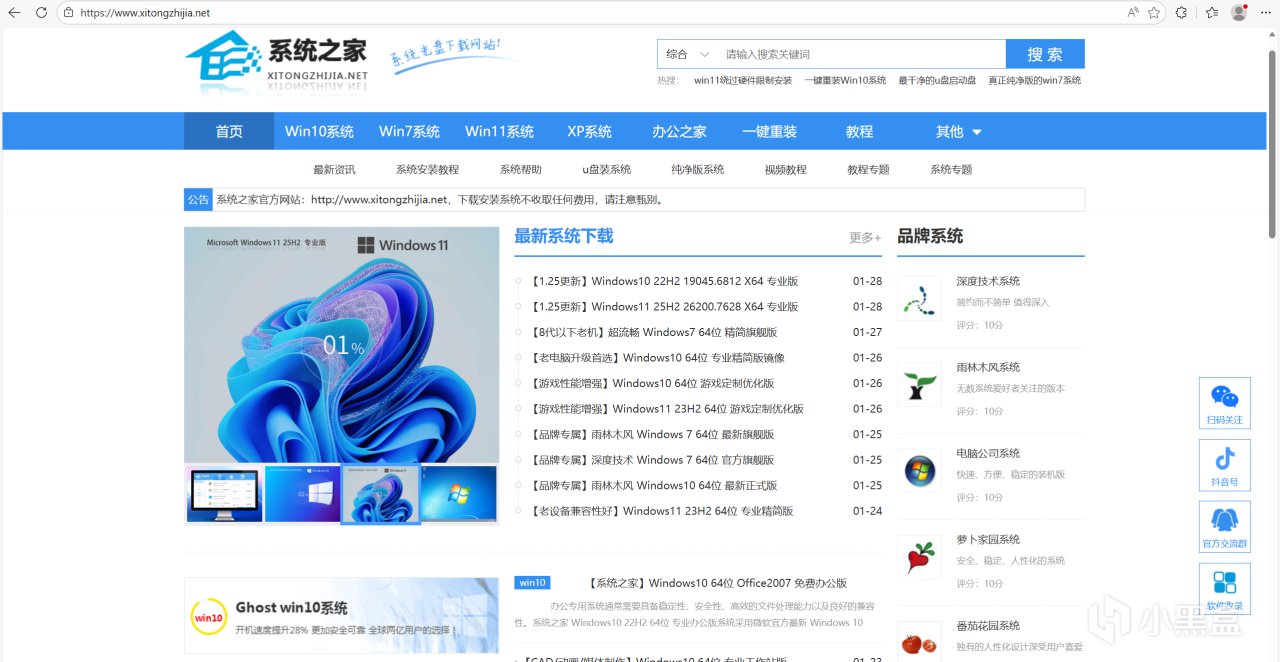1280x662 pixels.
Task: Select the Windows 7 carousel thumbnail
Action: click(459, 494)
